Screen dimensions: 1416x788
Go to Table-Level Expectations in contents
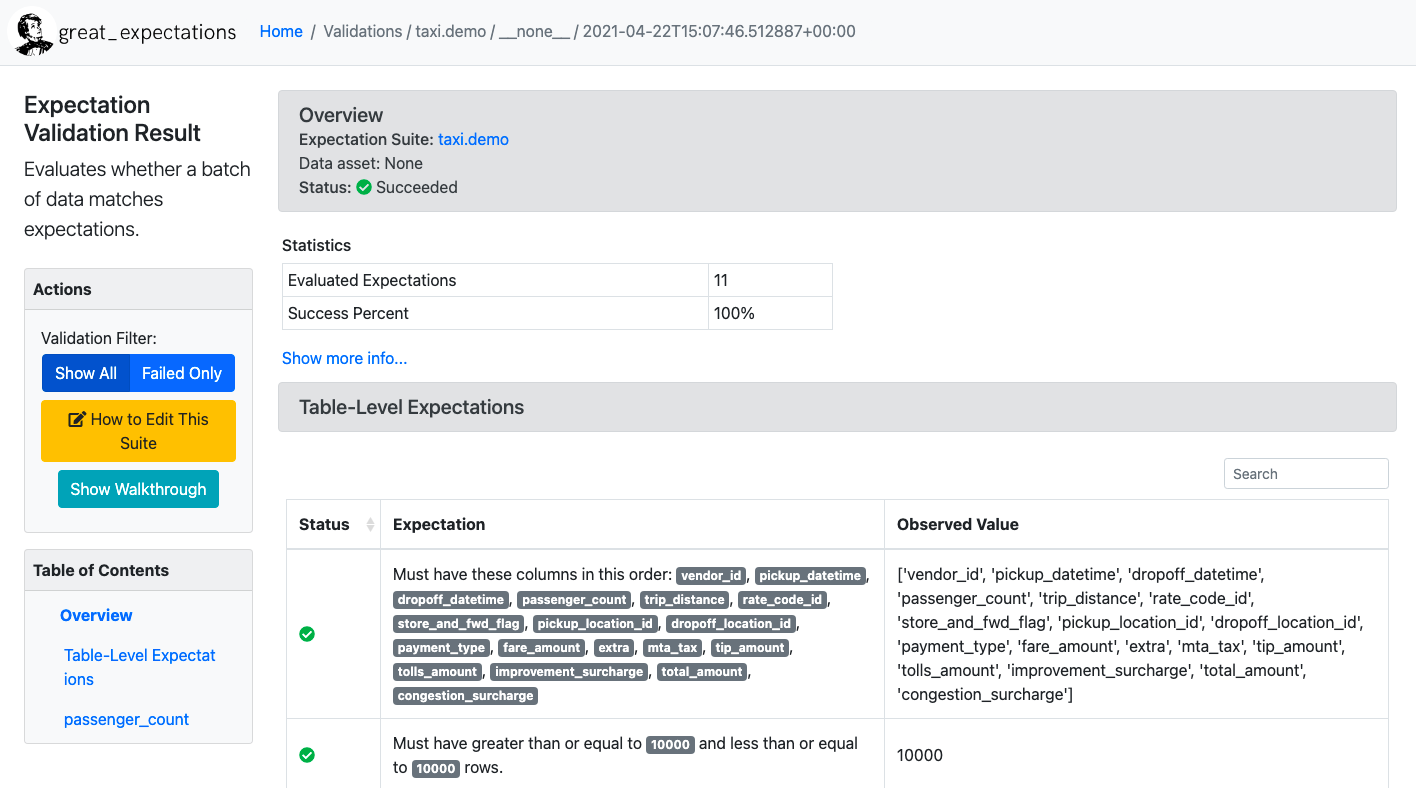click(139, 667)
